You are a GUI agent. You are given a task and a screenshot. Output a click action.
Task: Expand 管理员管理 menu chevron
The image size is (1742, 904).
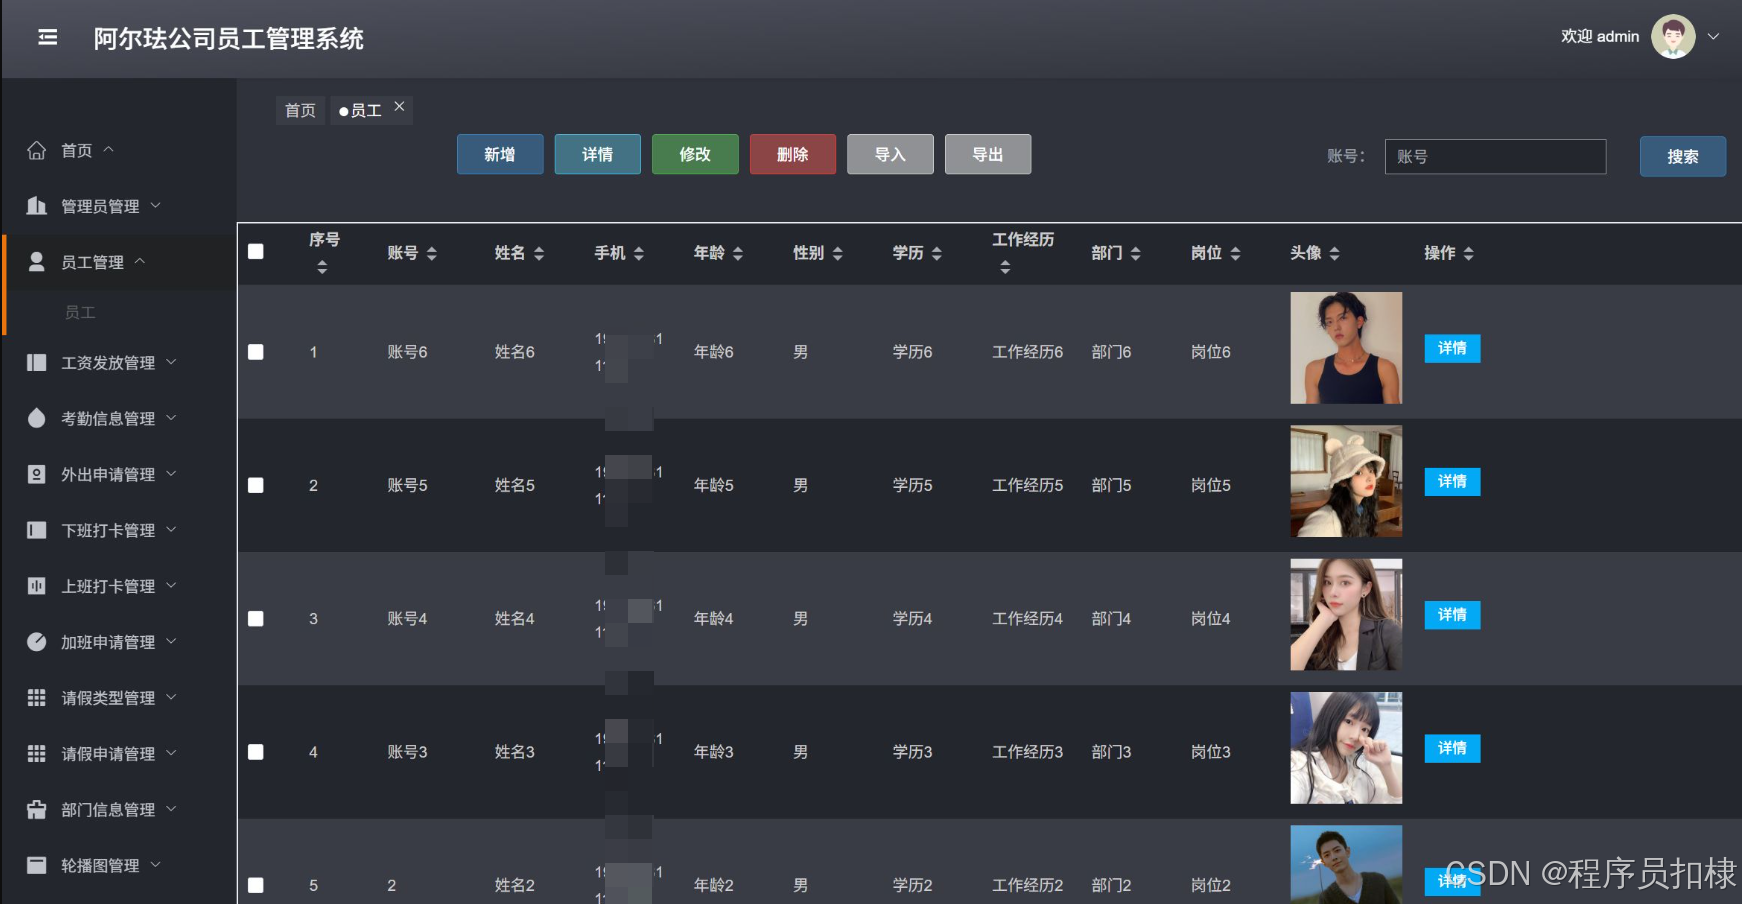click(155, 205)
